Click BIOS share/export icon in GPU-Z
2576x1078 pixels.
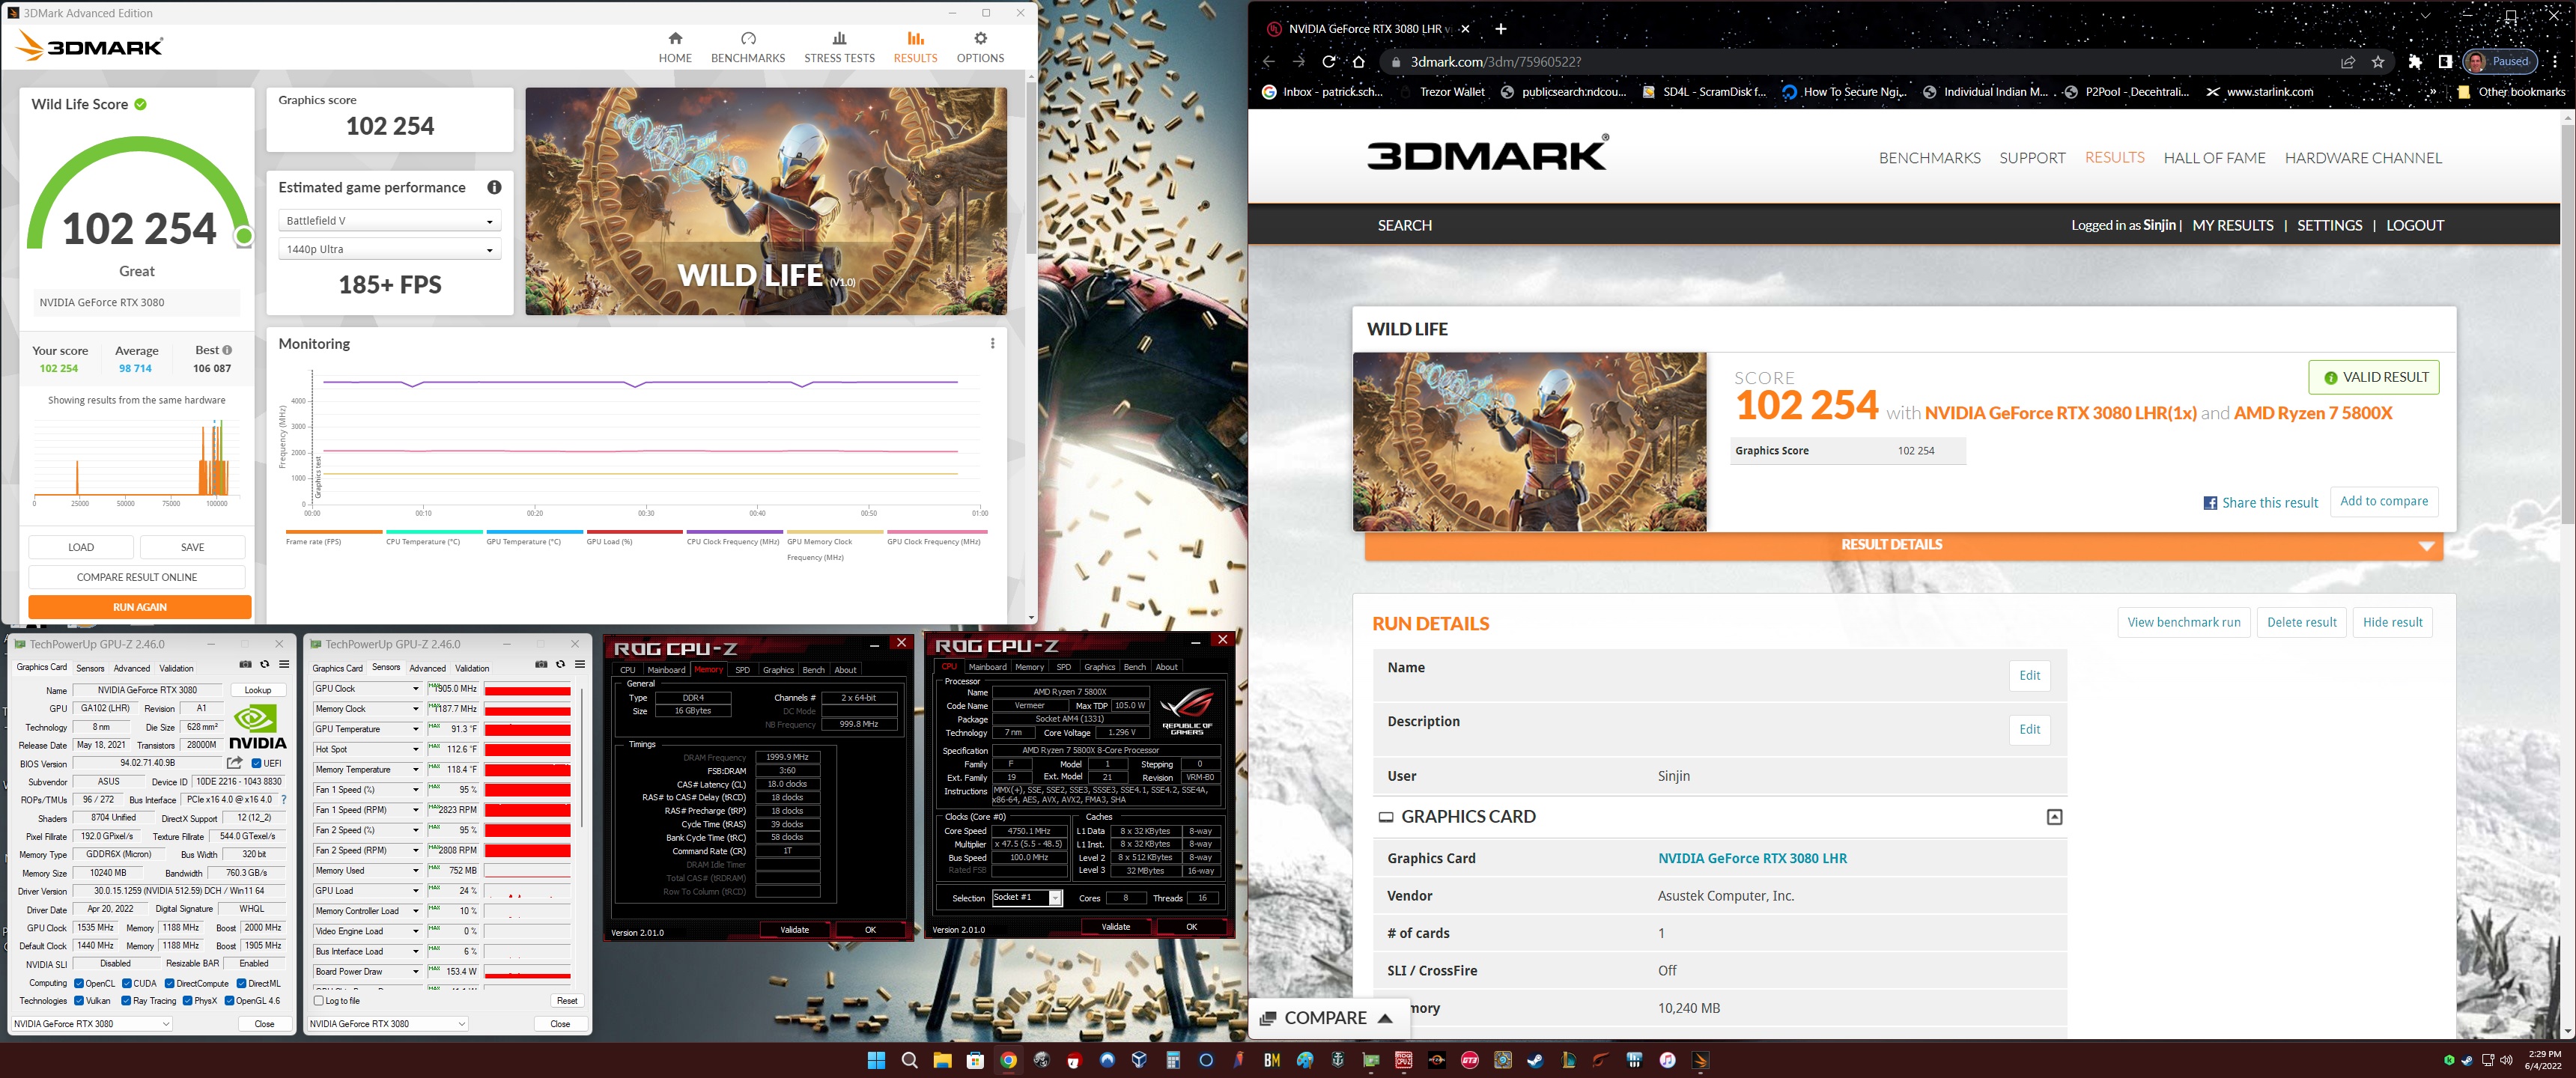[235, 763]
